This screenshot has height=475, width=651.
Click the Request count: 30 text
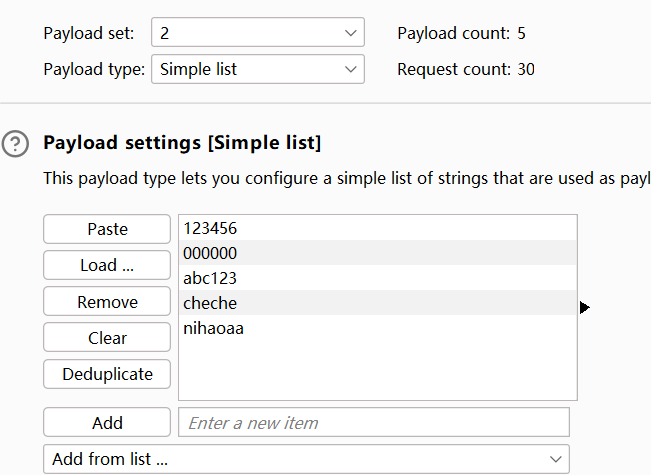tap(466, 69)
